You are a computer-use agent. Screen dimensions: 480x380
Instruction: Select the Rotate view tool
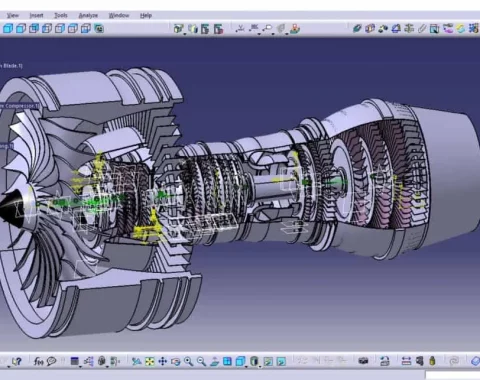pyautogui.click(x=175, y=361)
